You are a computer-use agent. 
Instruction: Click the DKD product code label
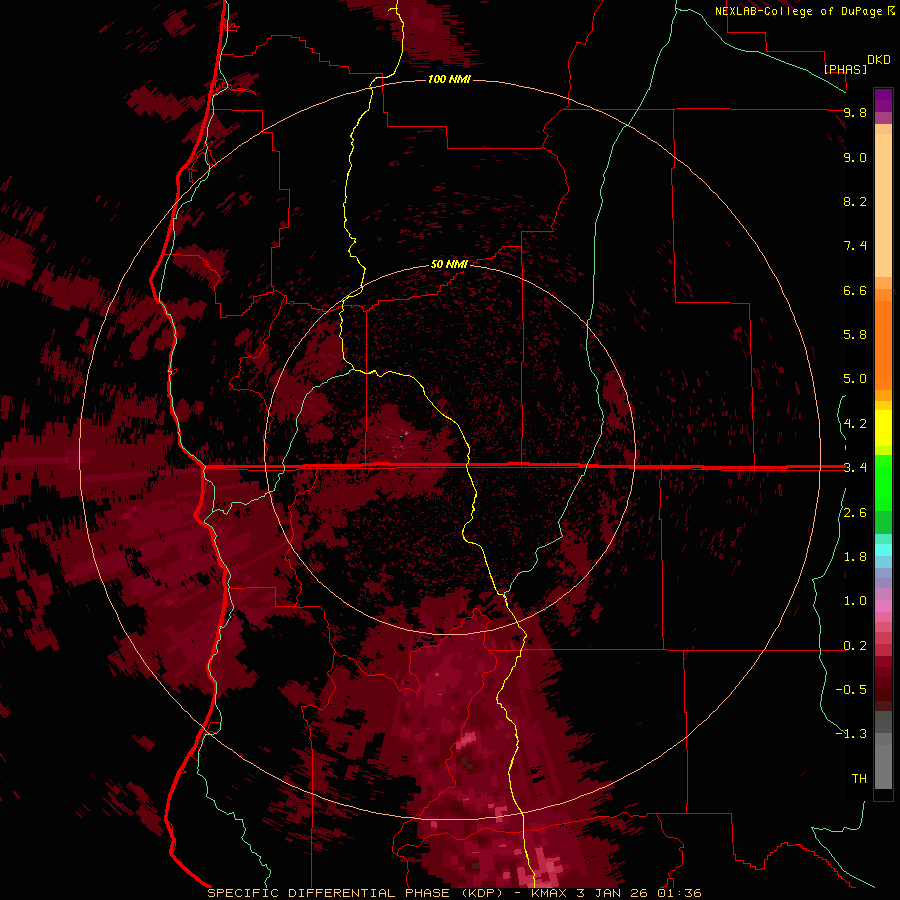[879, 59]
